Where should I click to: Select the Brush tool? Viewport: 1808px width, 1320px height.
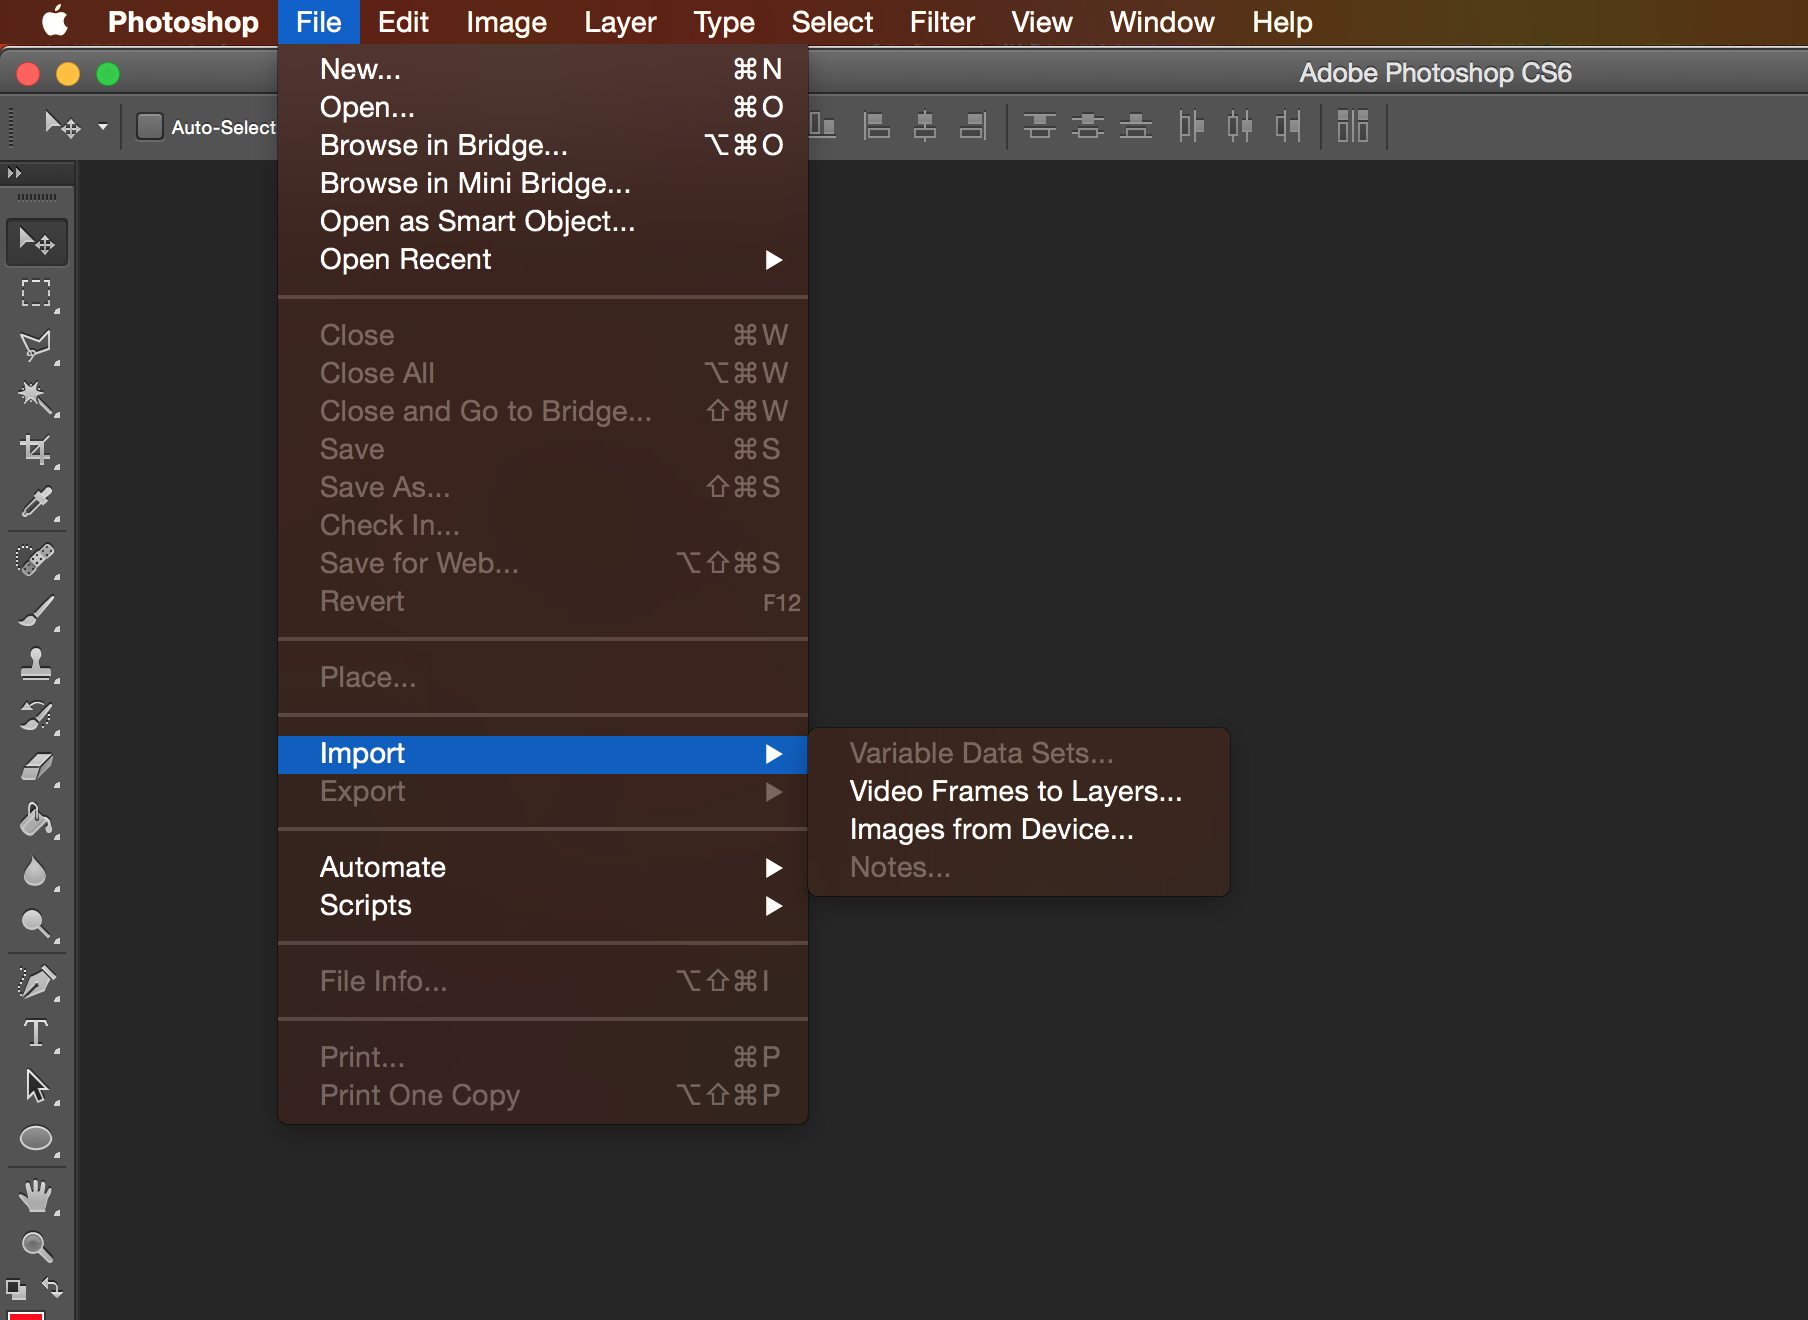pyautogui.click(x=37, y=612)
